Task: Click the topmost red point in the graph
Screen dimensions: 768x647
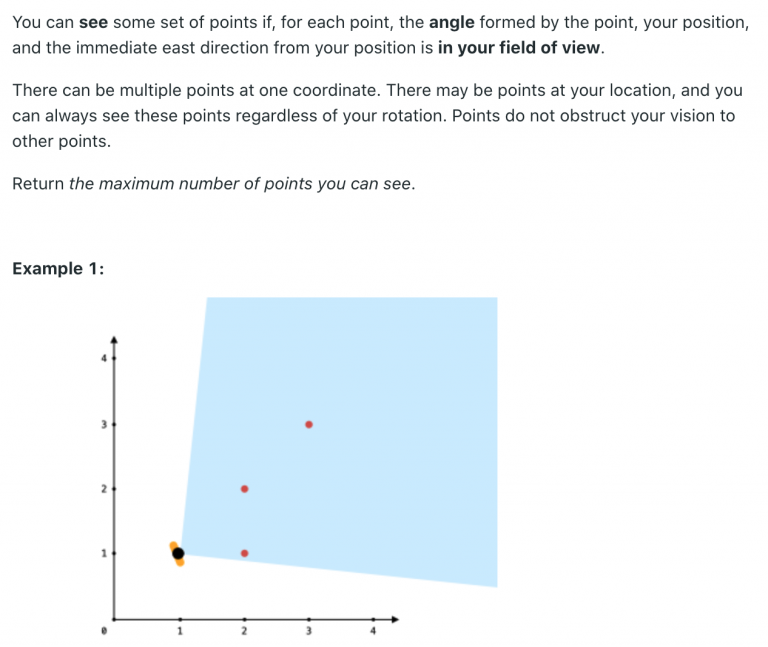Action: coord(309,425)
